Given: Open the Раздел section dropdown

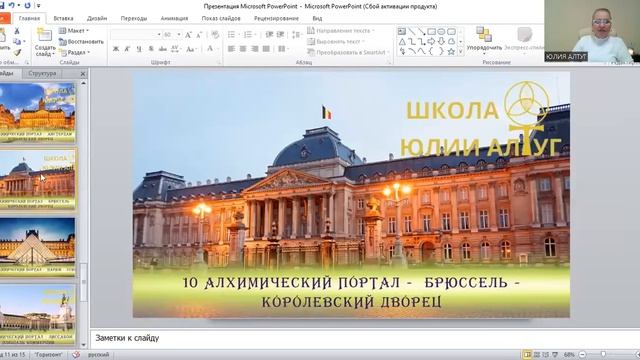Looking at the screenshot, I should (x=75, y=52).
